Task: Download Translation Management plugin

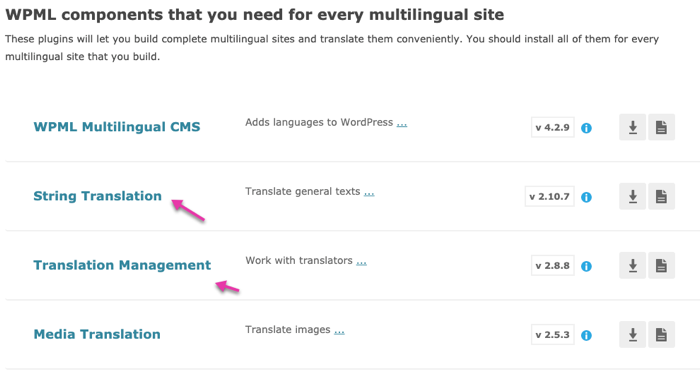Action: [633, 266]
